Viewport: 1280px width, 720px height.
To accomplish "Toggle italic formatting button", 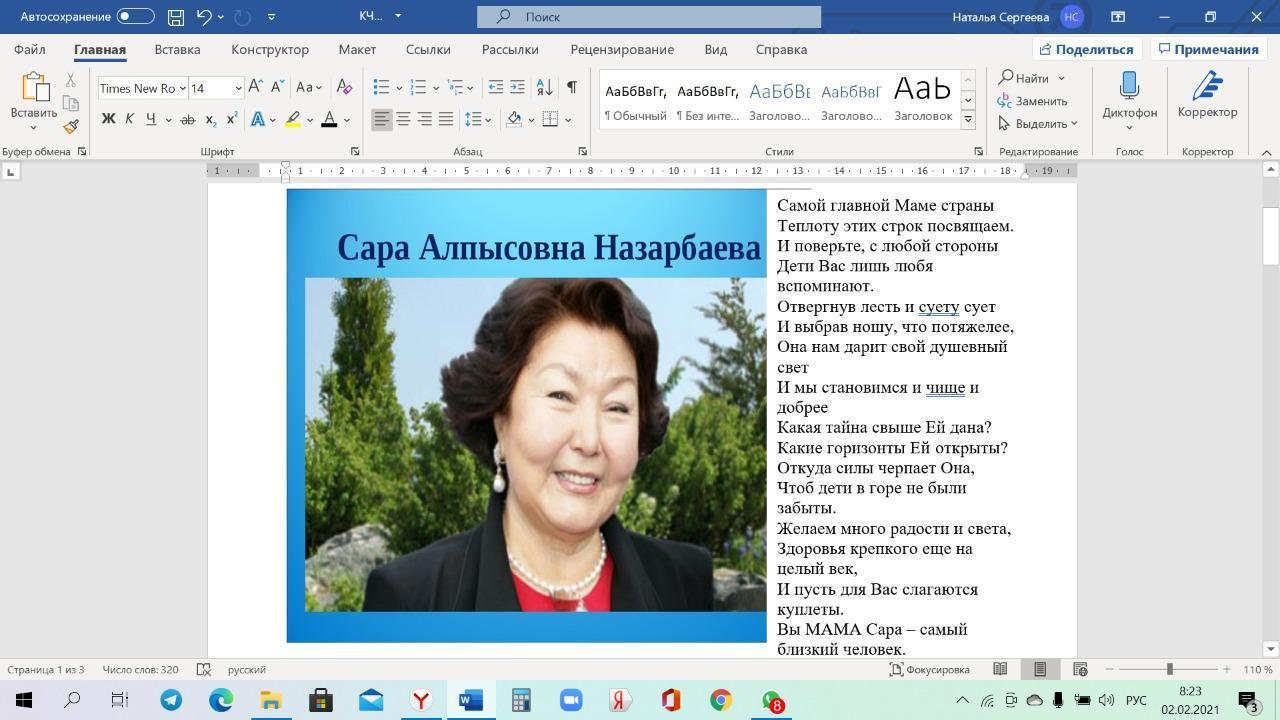I will pos(129,119).
